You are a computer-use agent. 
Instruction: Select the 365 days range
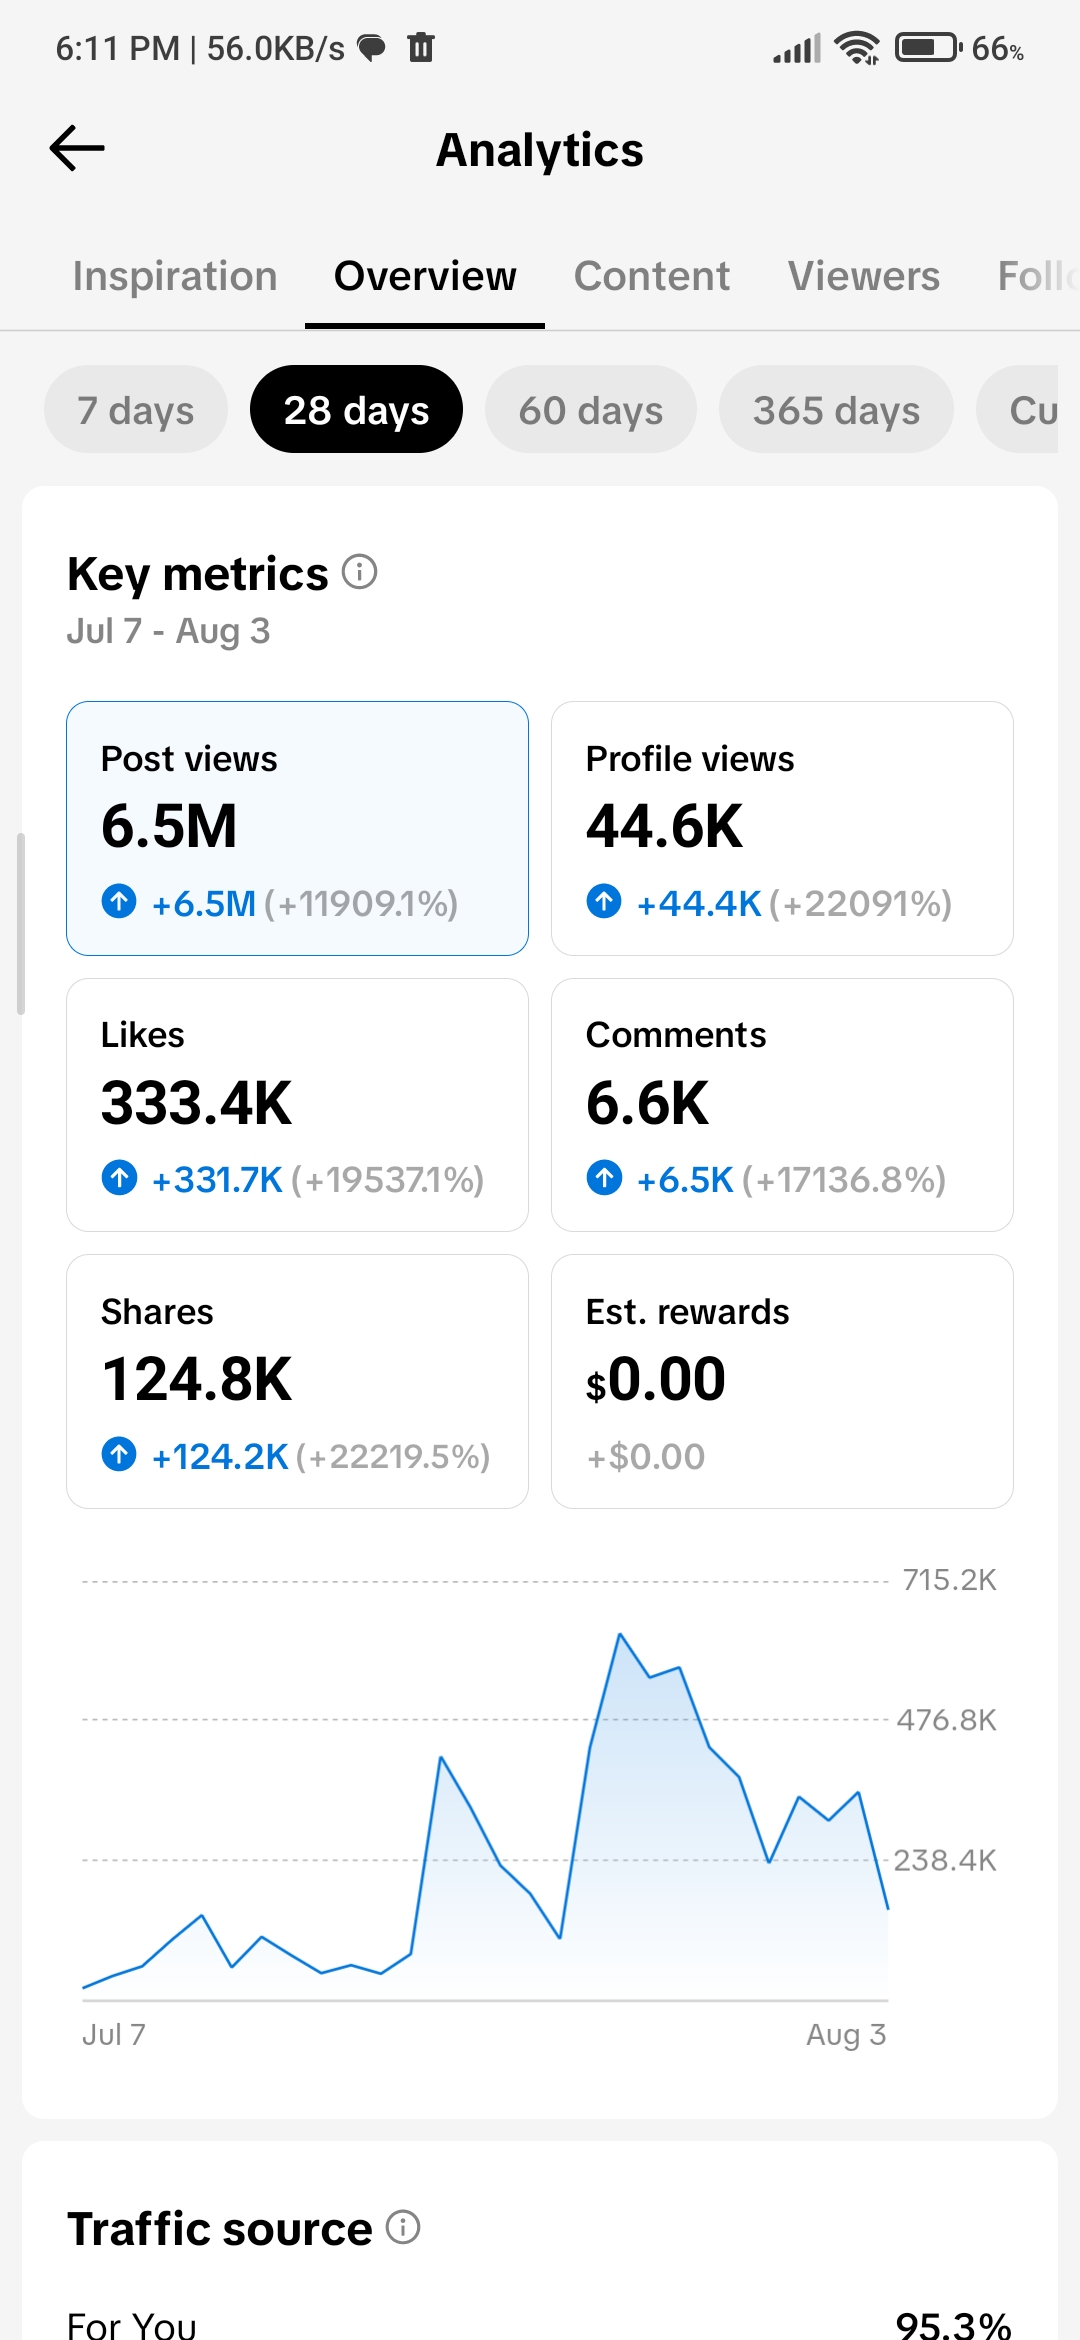[x=836, y=409]
